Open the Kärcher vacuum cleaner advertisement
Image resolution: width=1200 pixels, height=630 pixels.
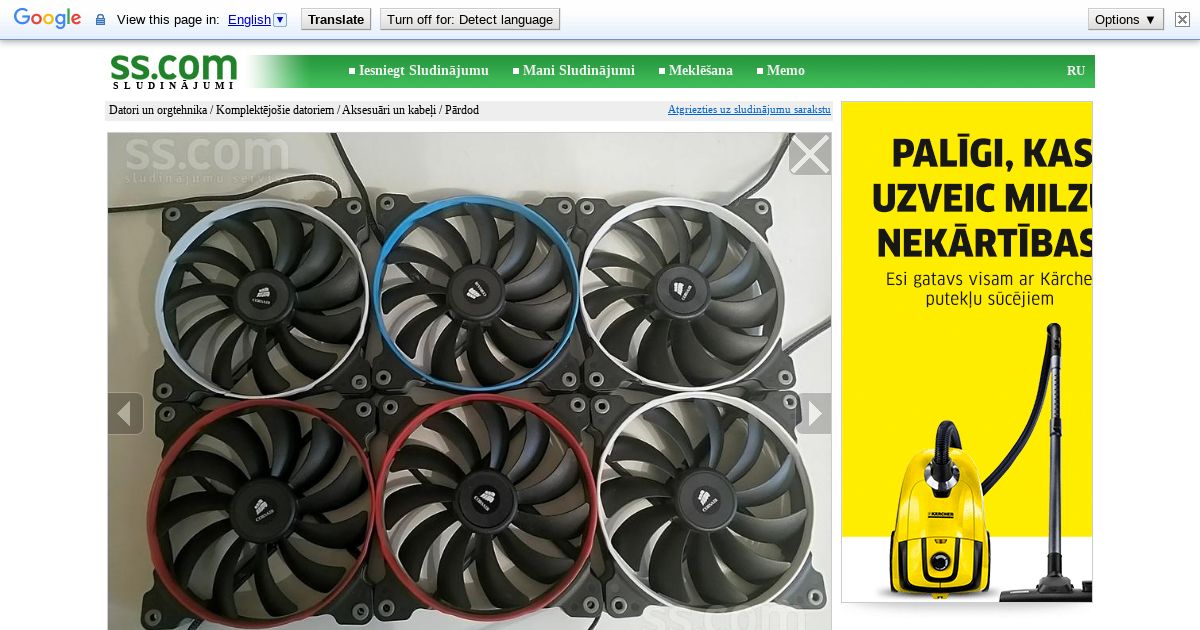(967, 352)
